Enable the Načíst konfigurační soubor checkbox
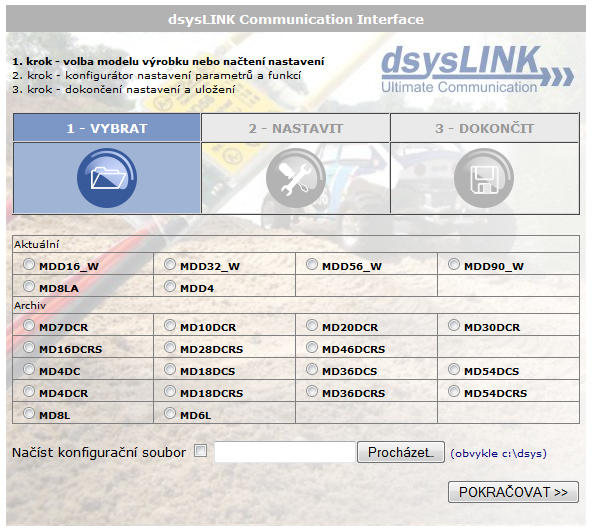Viewport: 592px width, 531px height. point(200,450)
